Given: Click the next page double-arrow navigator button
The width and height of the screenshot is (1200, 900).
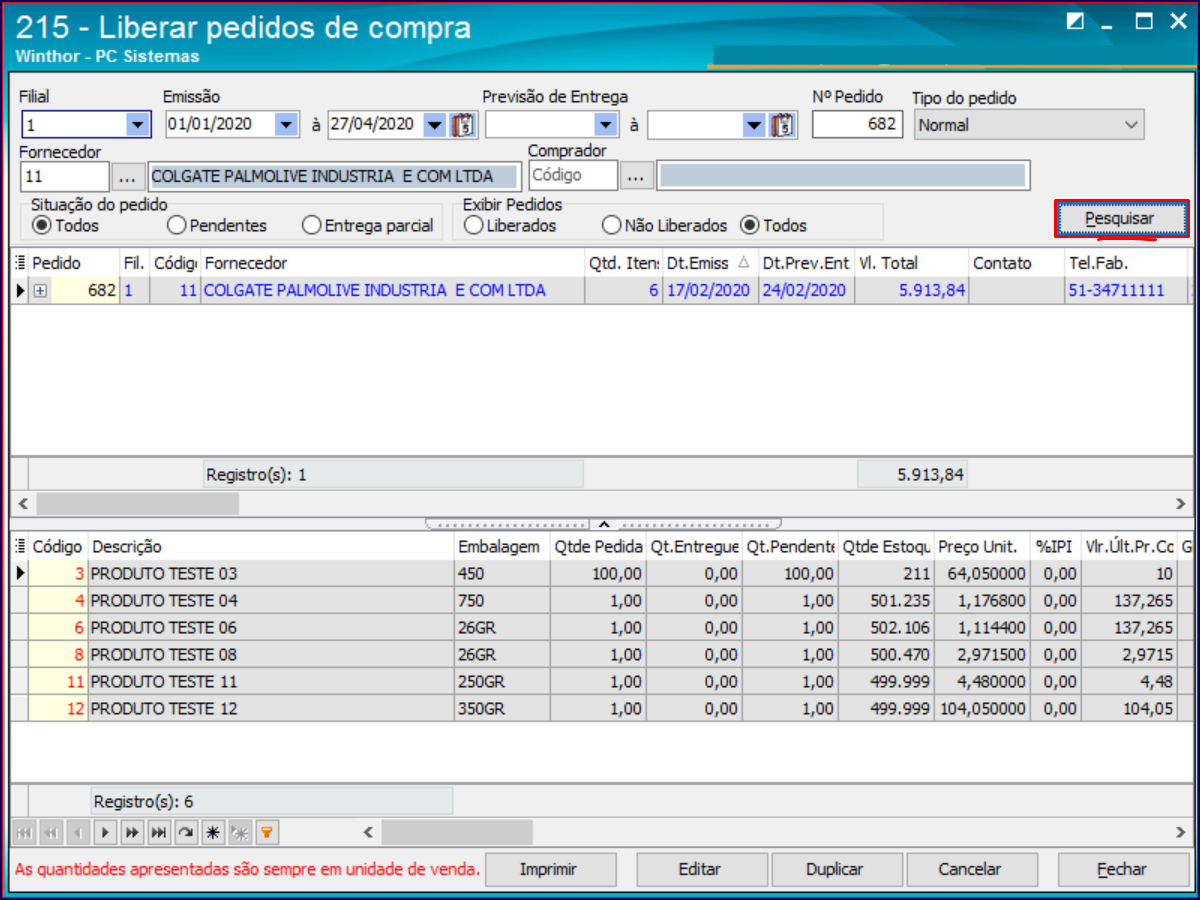Looking at the screenshot, I should click(132, 832).
